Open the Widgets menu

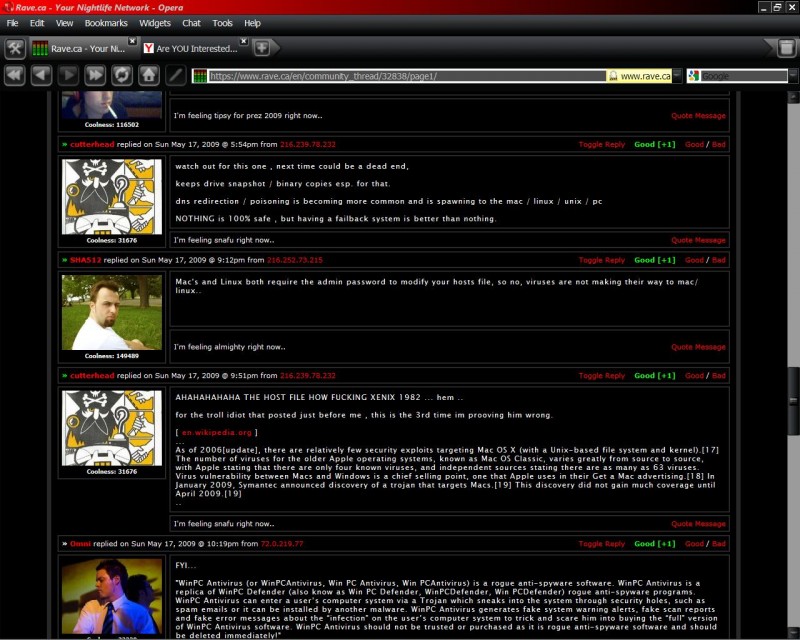pos(155,23)
